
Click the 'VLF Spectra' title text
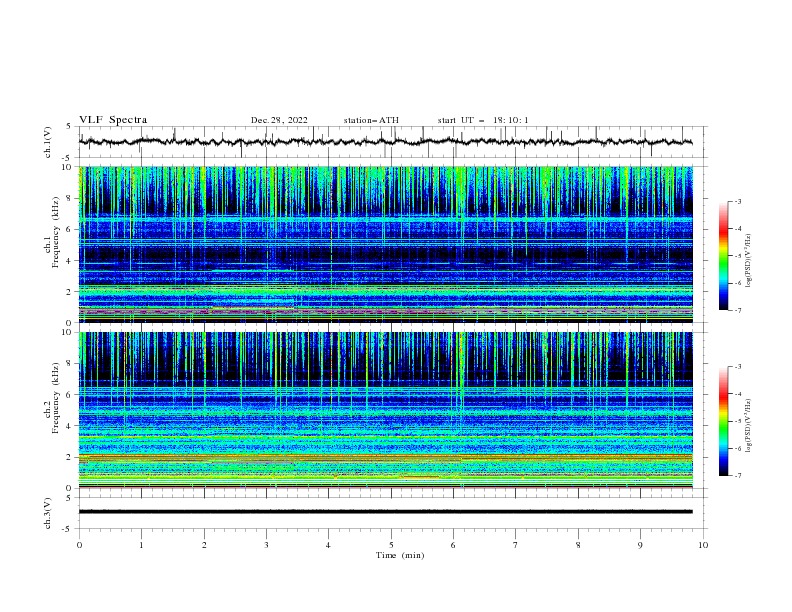113,120
